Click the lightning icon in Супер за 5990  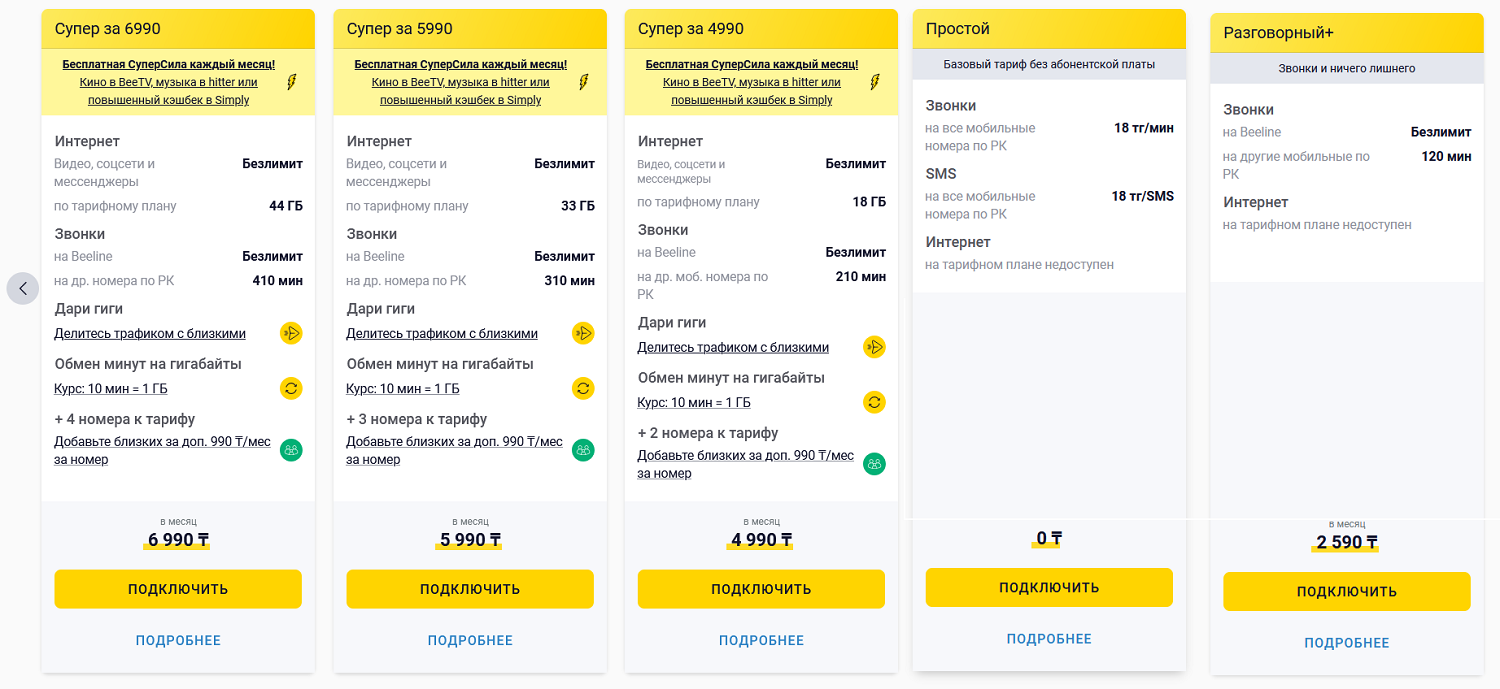tap(583, 82)
